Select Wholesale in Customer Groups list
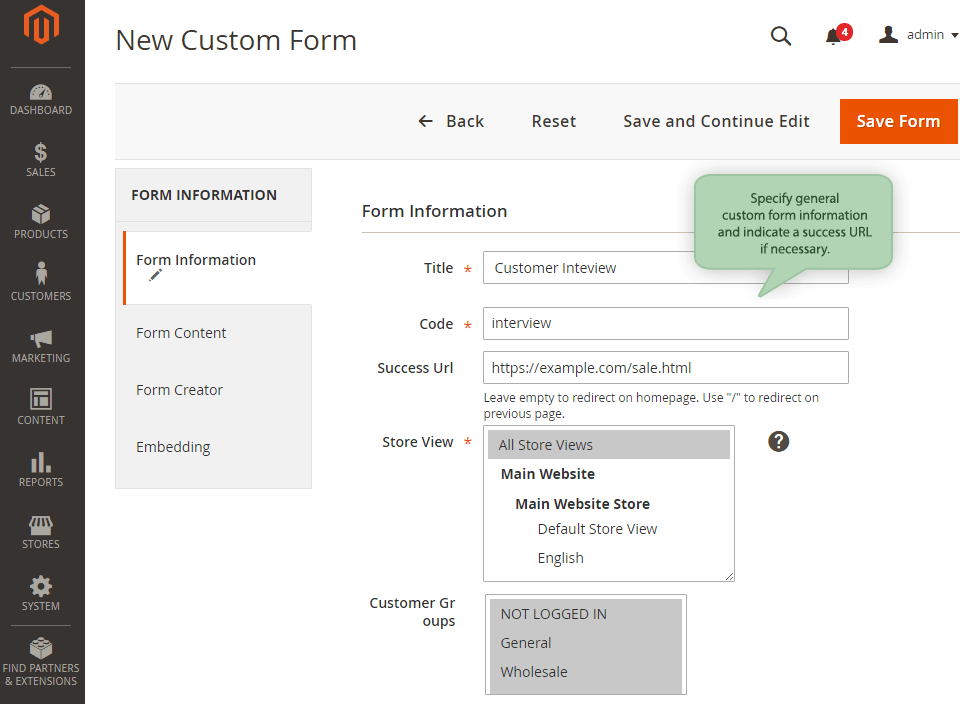This screenshot has width=960, height=704. click(534, 672)
